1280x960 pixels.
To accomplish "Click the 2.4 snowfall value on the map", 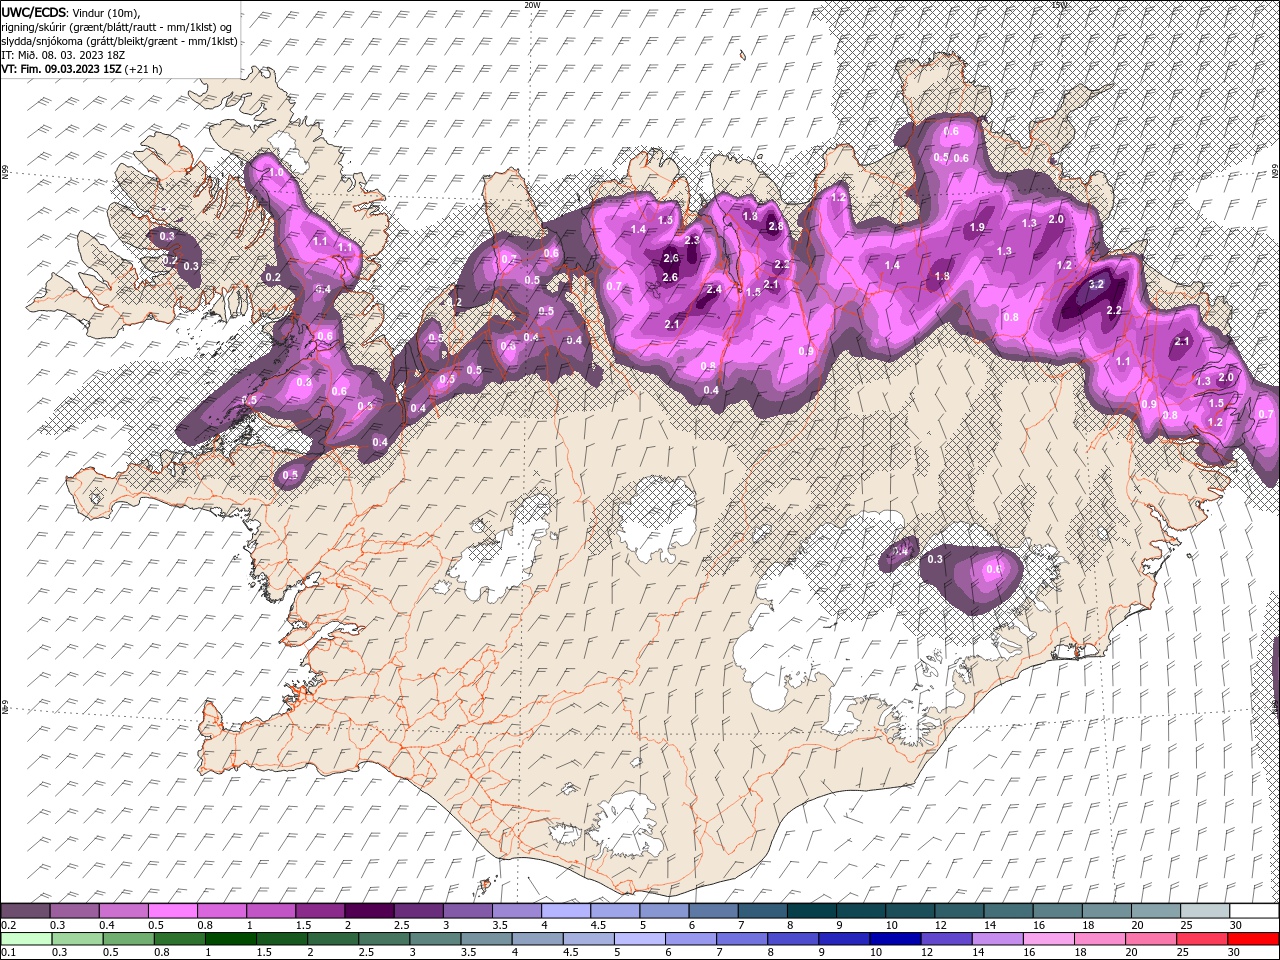I will coord(714,289).
